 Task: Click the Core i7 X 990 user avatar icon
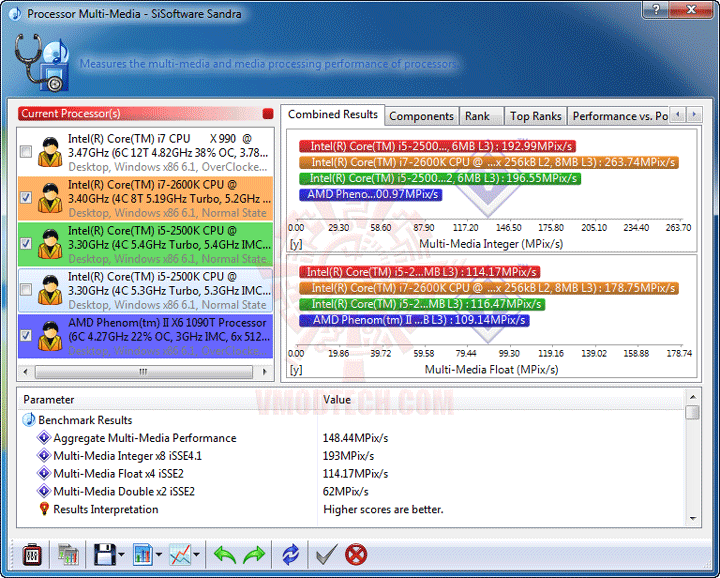coord(50,152)
